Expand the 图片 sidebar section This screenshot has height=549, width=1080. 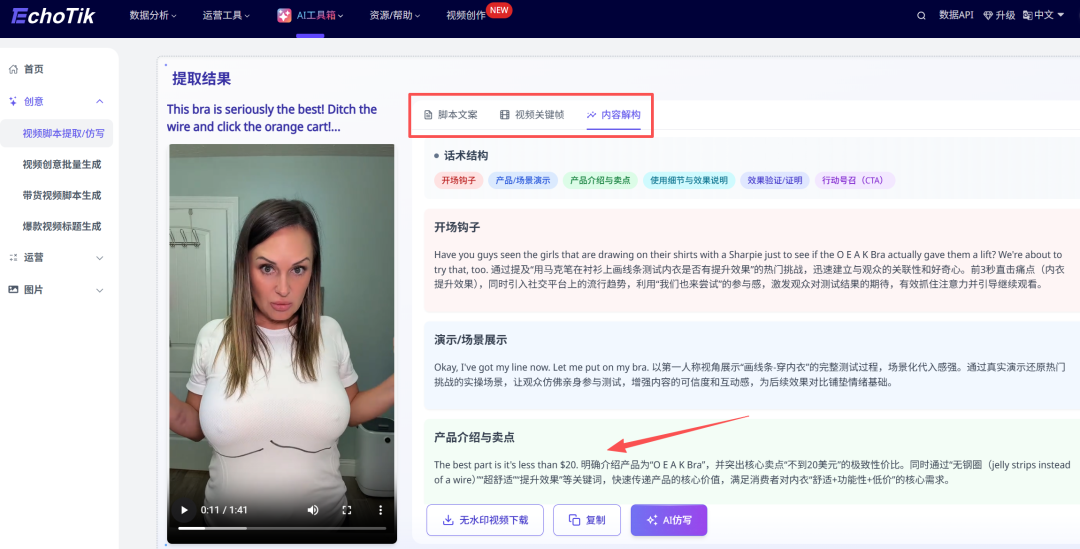[x=99, y=290]
